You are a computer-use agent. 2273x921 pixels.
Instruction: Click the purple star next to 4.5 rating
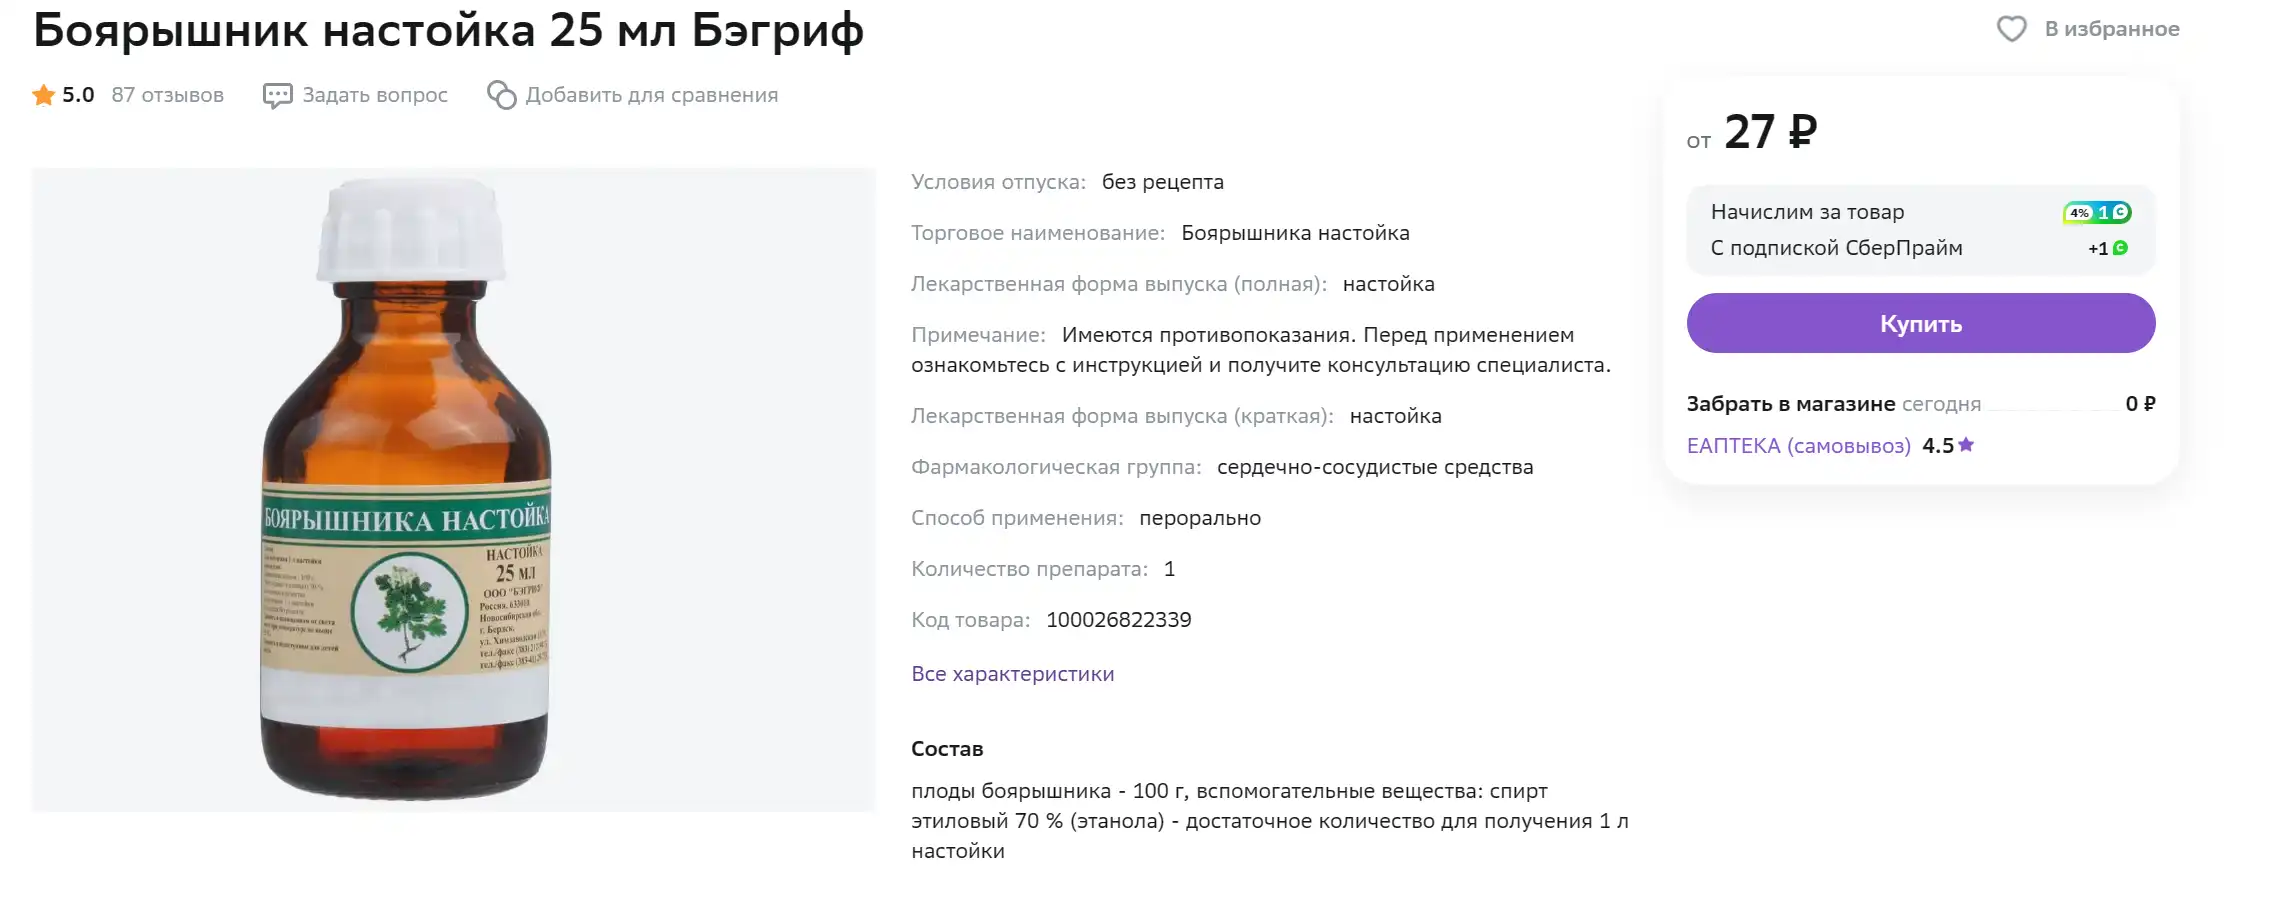[x=1966, y=445]
